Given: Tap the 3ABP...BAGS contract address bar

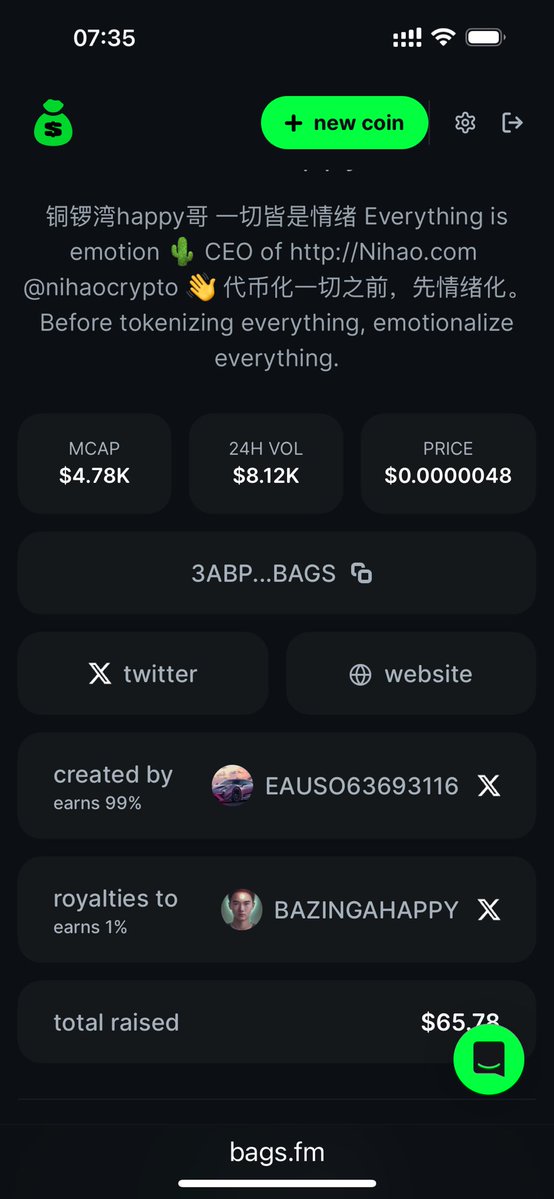Looking at the screenshot, I should click(277, 573).
